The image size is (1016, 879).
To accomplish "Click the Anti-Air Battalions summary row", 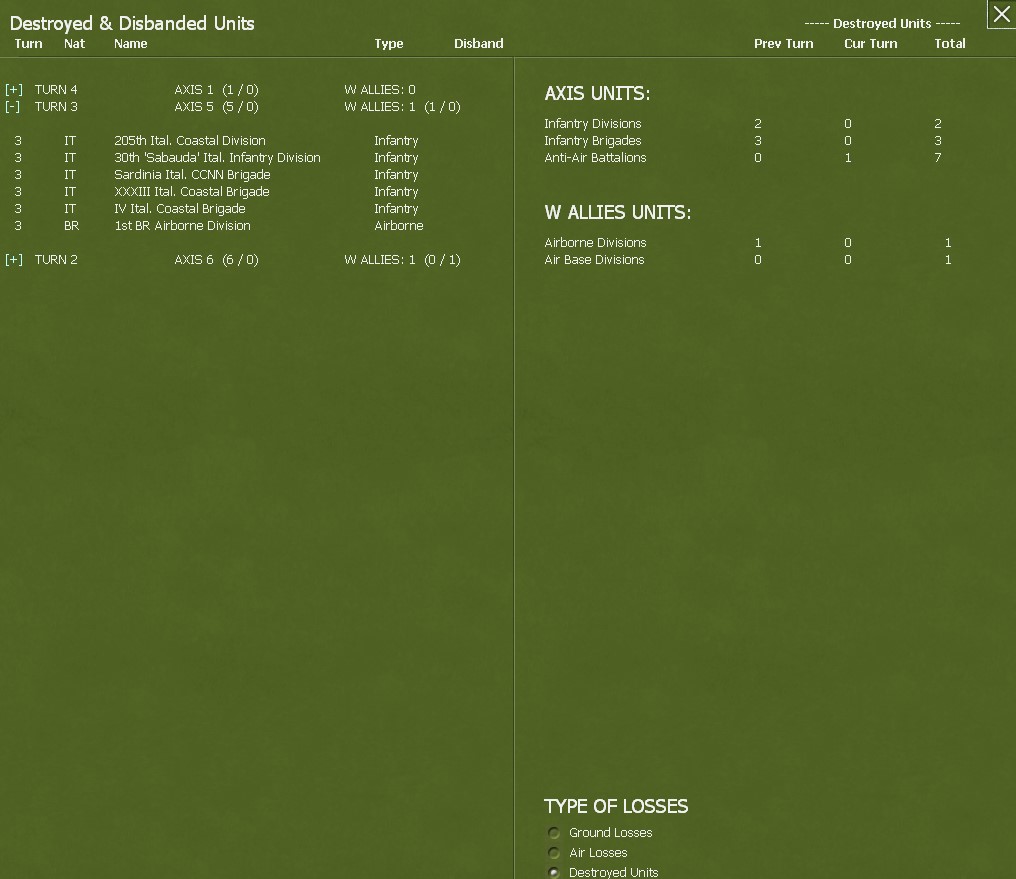I will point(595,158).
